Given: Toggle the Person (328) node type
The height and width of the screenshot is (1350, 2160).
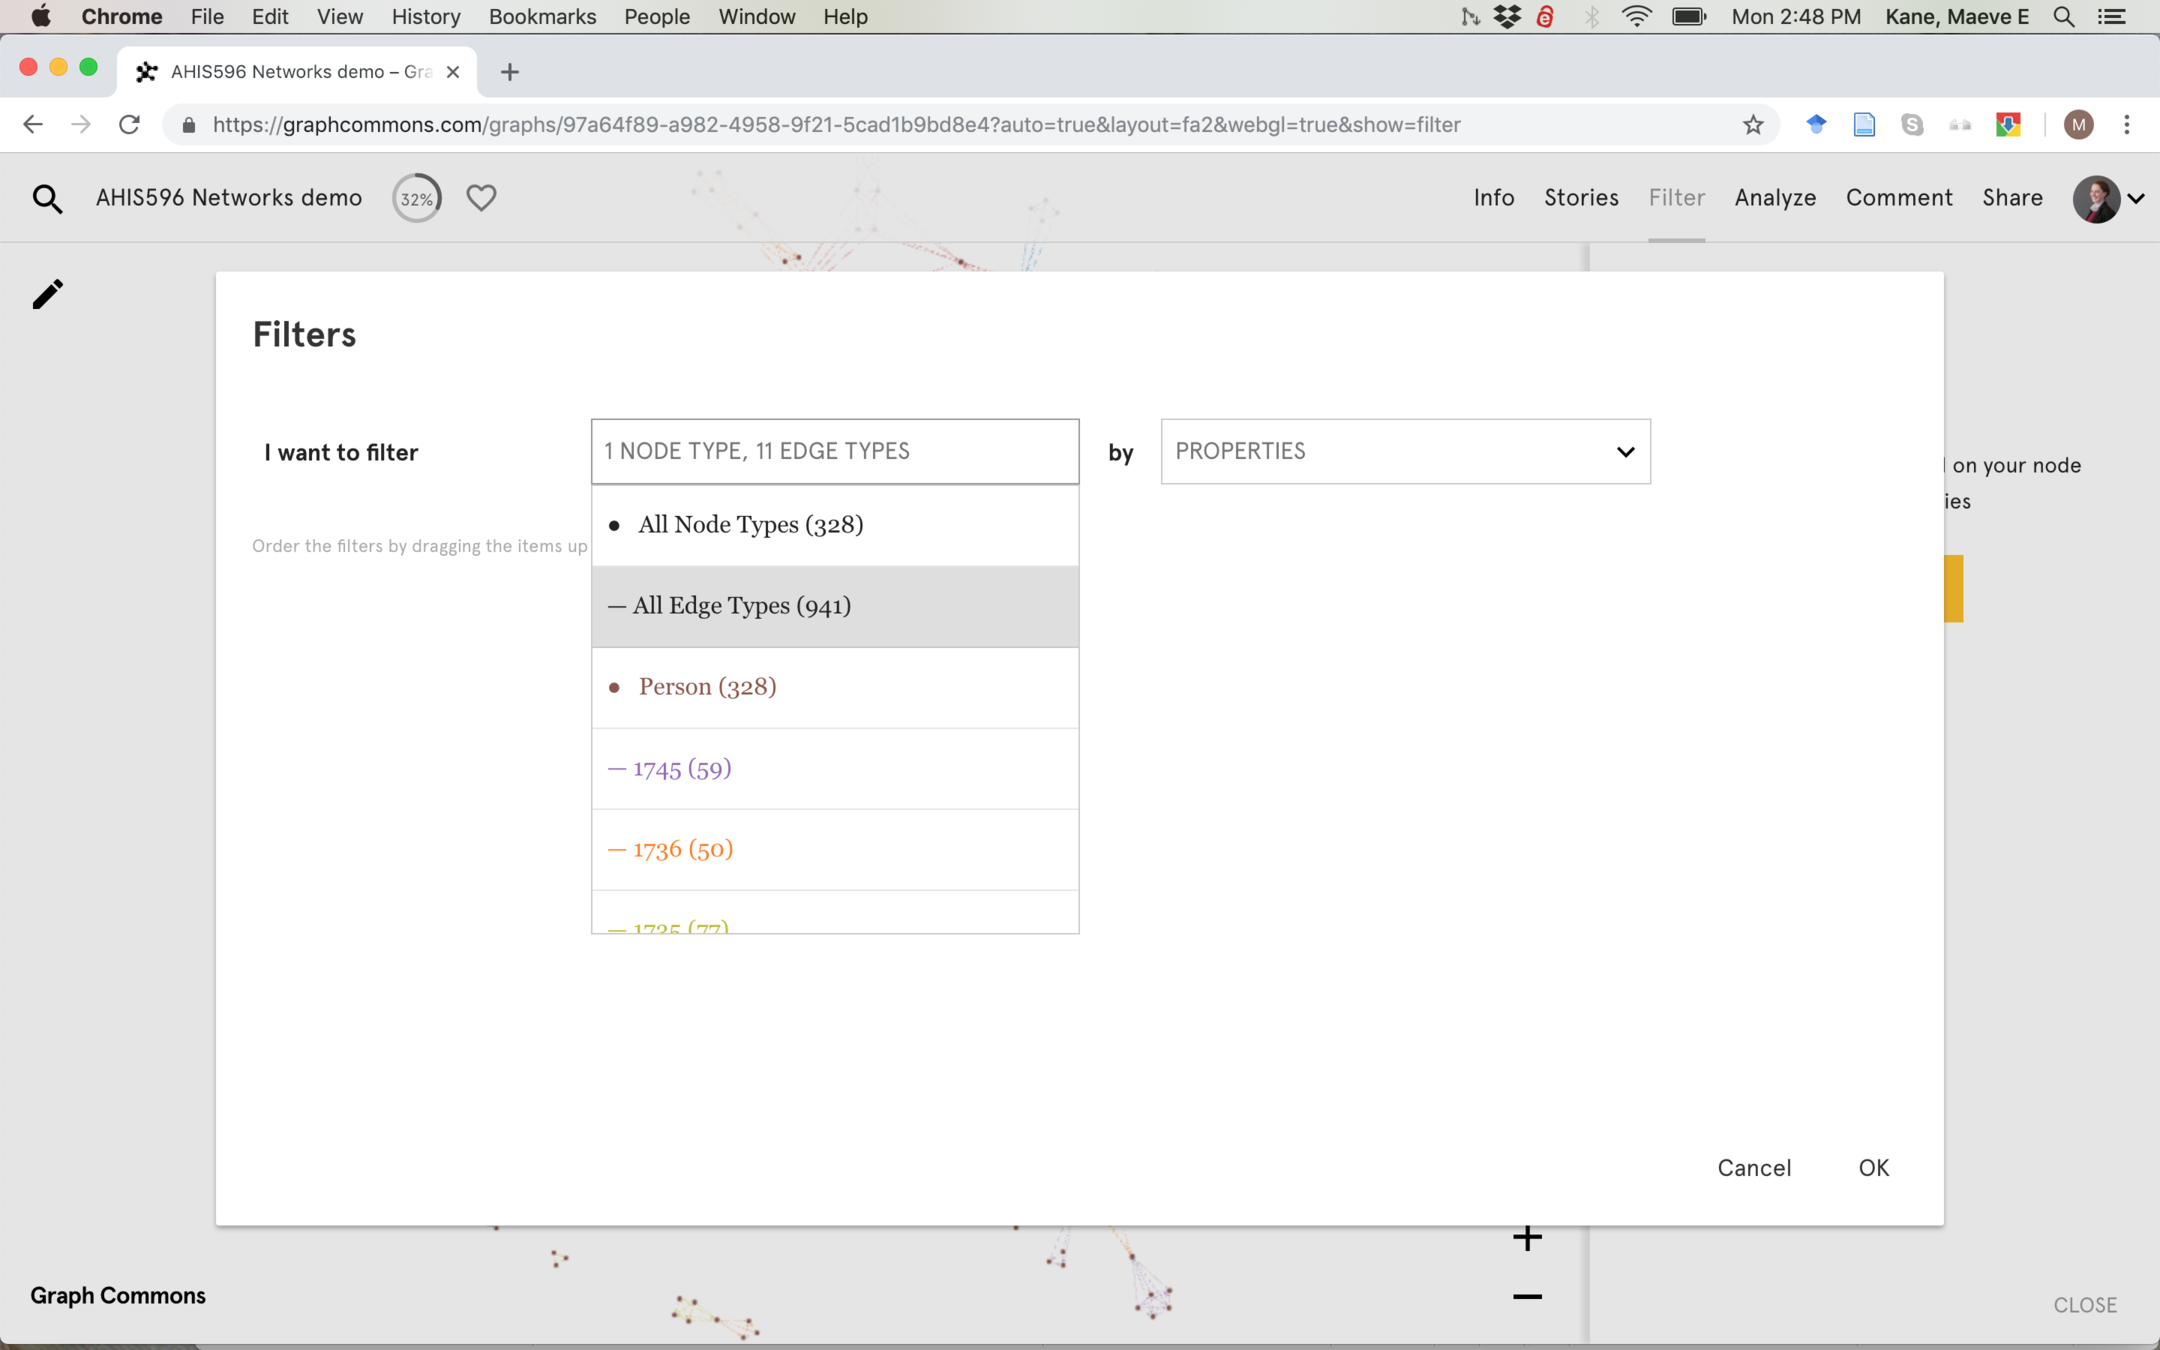Looking at the screenshot, I should (707, 687).
